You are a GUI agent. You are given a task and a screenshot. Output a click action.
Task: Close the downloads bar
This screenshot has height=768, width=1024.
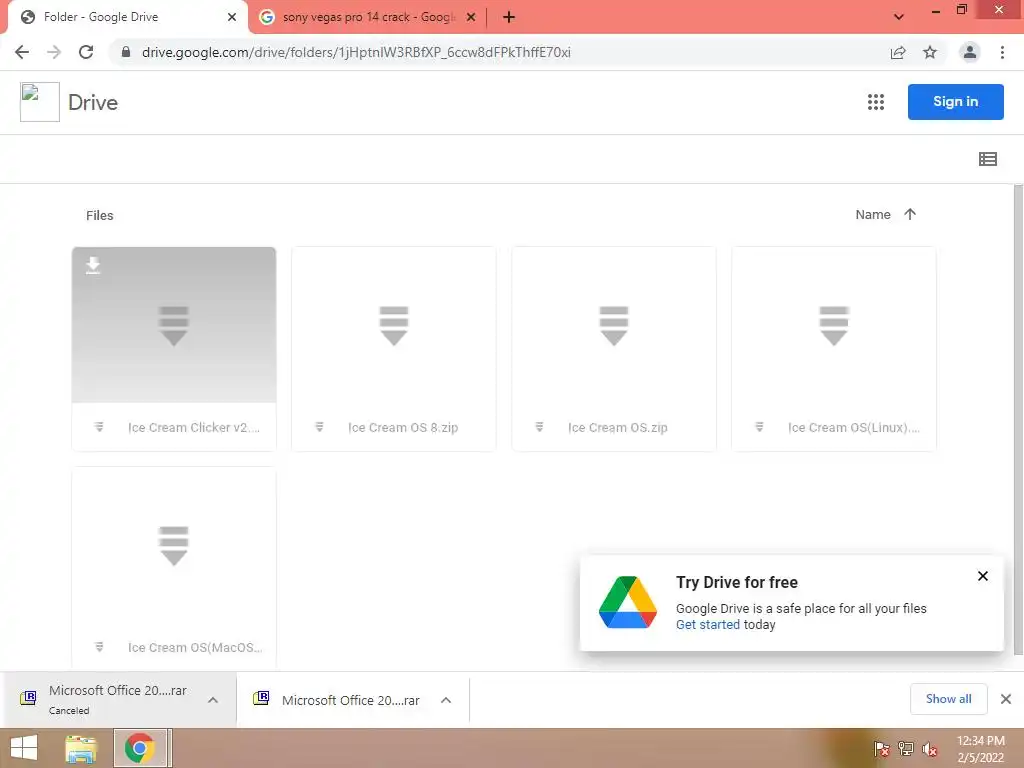click(x=1006, y=699)
